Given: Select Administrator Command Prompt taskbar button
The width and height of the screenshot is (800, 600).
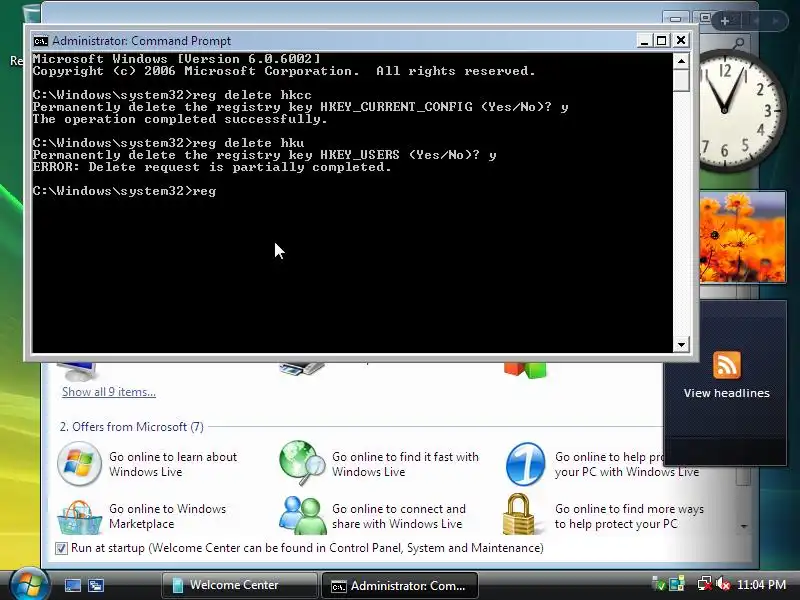Looking at the screenshot, I should (x=400, y=585).
